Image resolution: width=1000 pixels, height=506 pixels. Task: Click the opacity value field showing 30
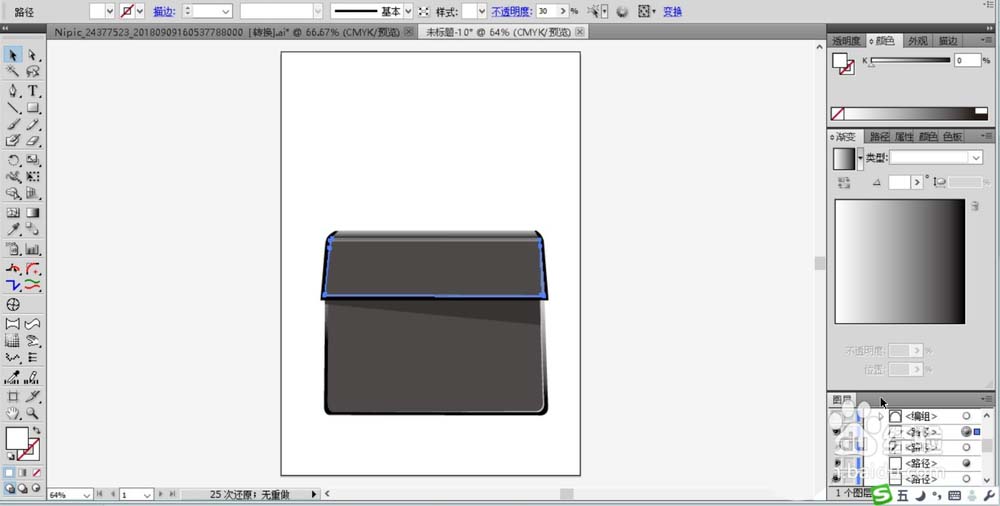coord(547,11)
